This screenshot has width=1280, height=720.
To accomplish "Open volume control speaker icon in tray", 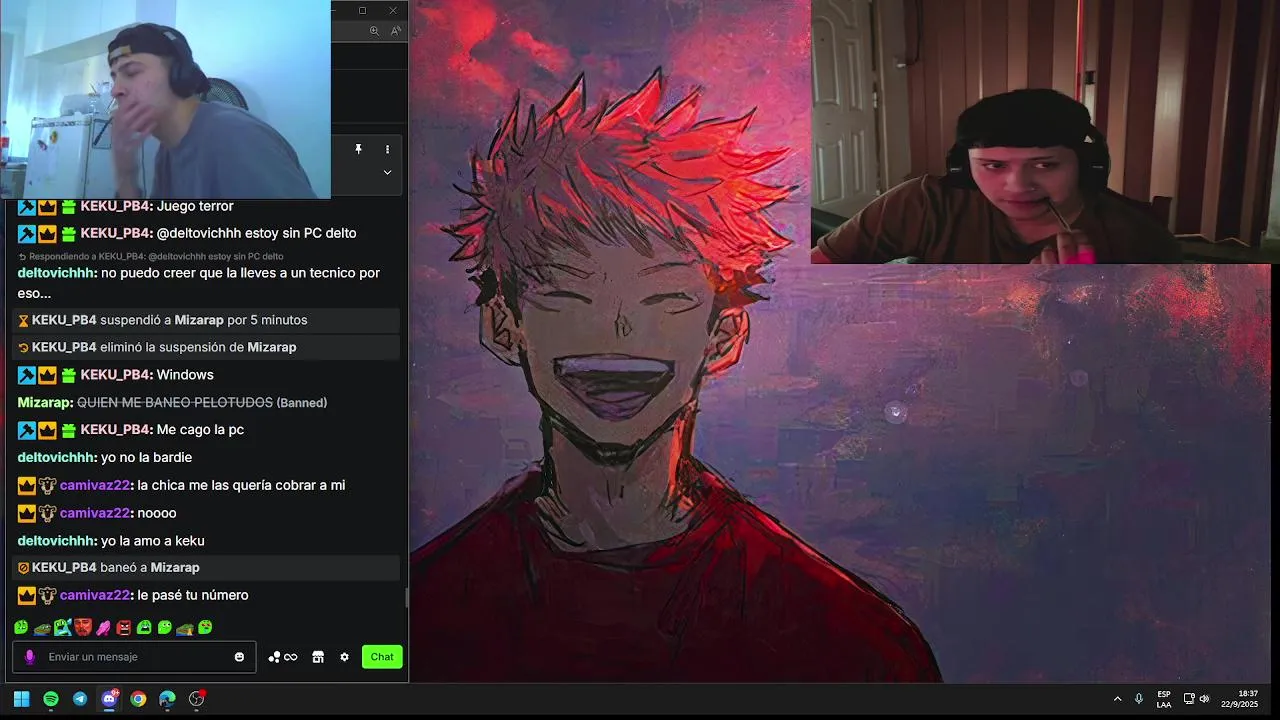I will (1204, 699).
